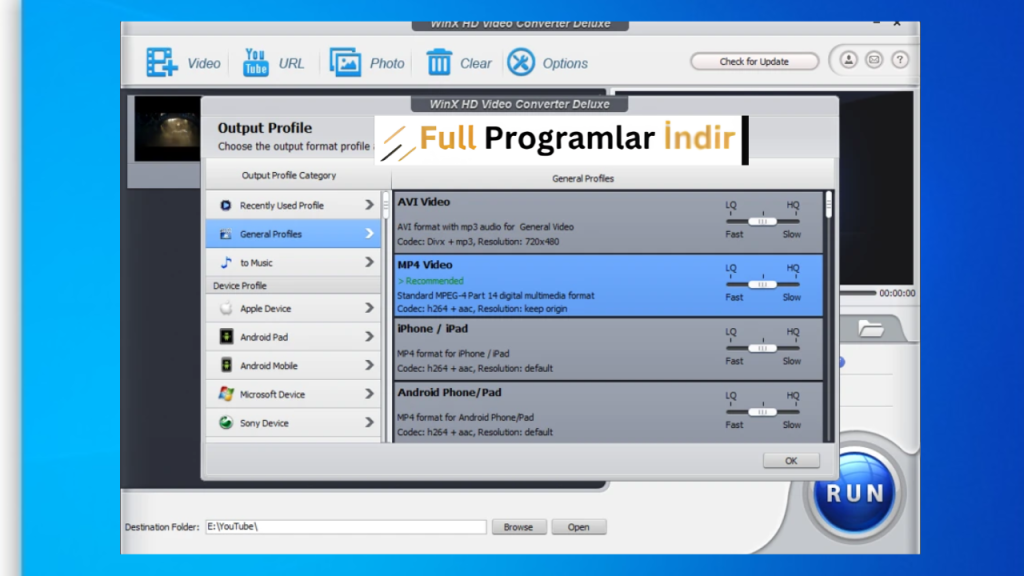Click the Sony Device icon
The image size is (1024, 576).
pyautogui.click(x=226, y=423)
